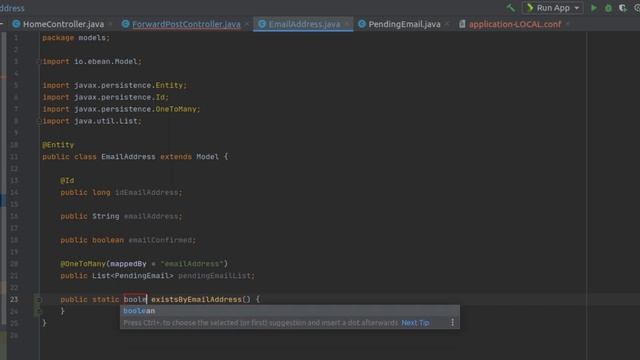Image resolution: width=640 pixels, height=360 pixels.
Task: Click the package models line
Action: [x=76, y=38]
